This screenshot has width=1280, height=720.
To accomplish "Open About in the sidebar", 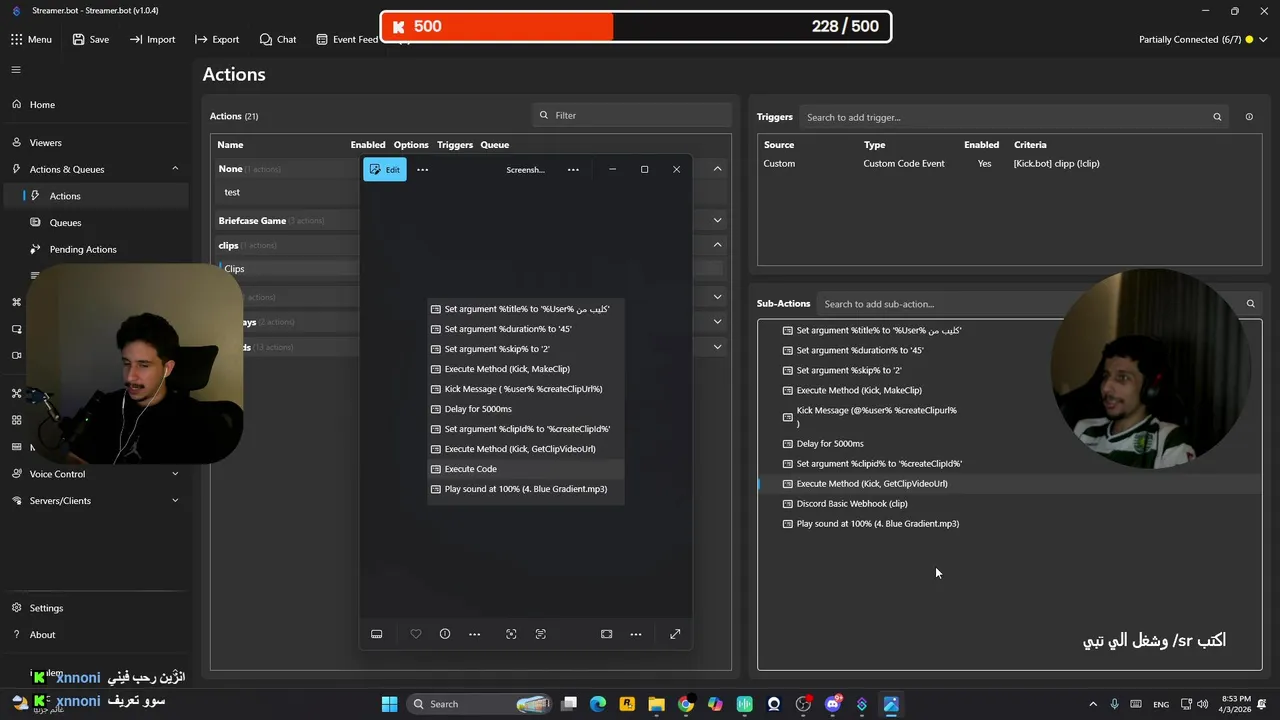I will pos(42,635).
